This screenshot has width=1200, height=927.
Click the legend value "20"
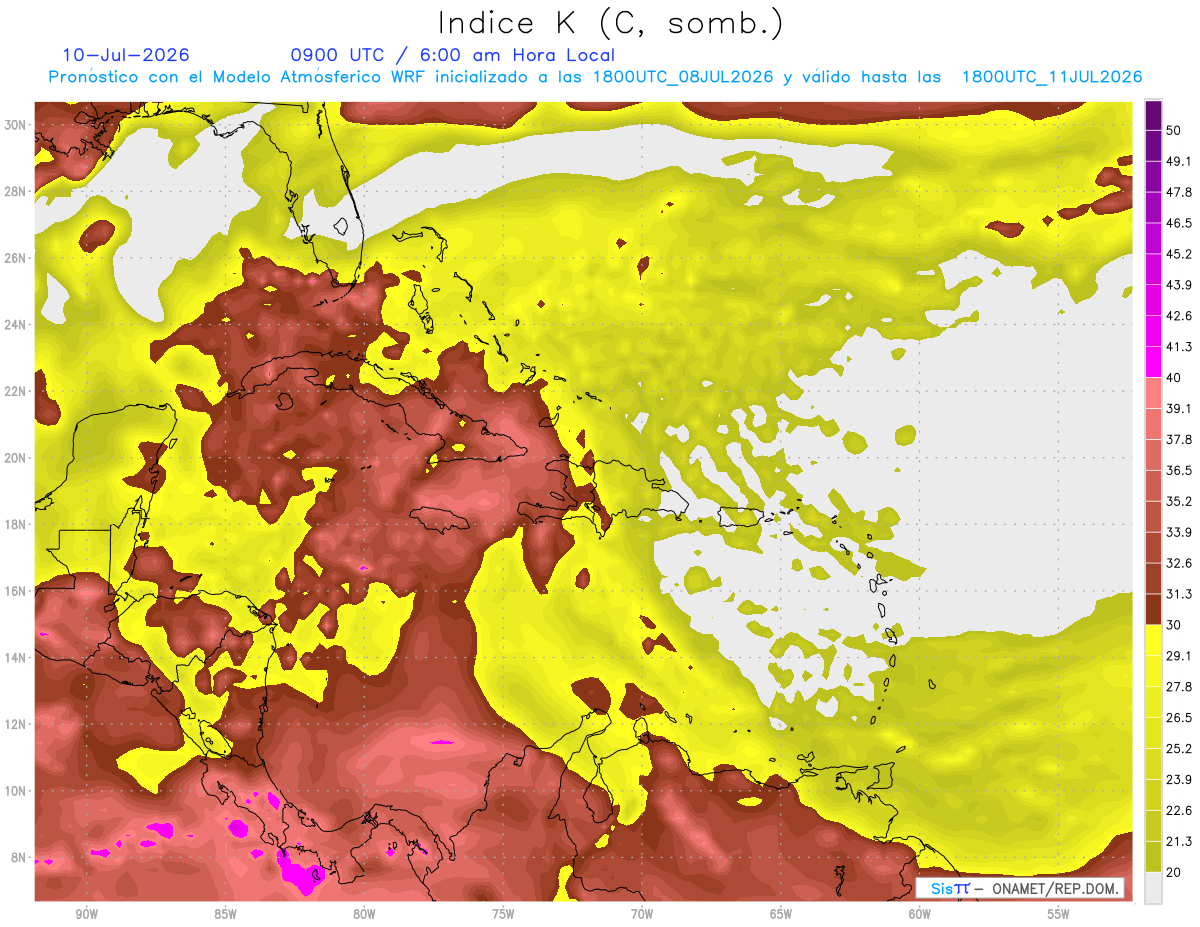click(x=1174, y=873)
